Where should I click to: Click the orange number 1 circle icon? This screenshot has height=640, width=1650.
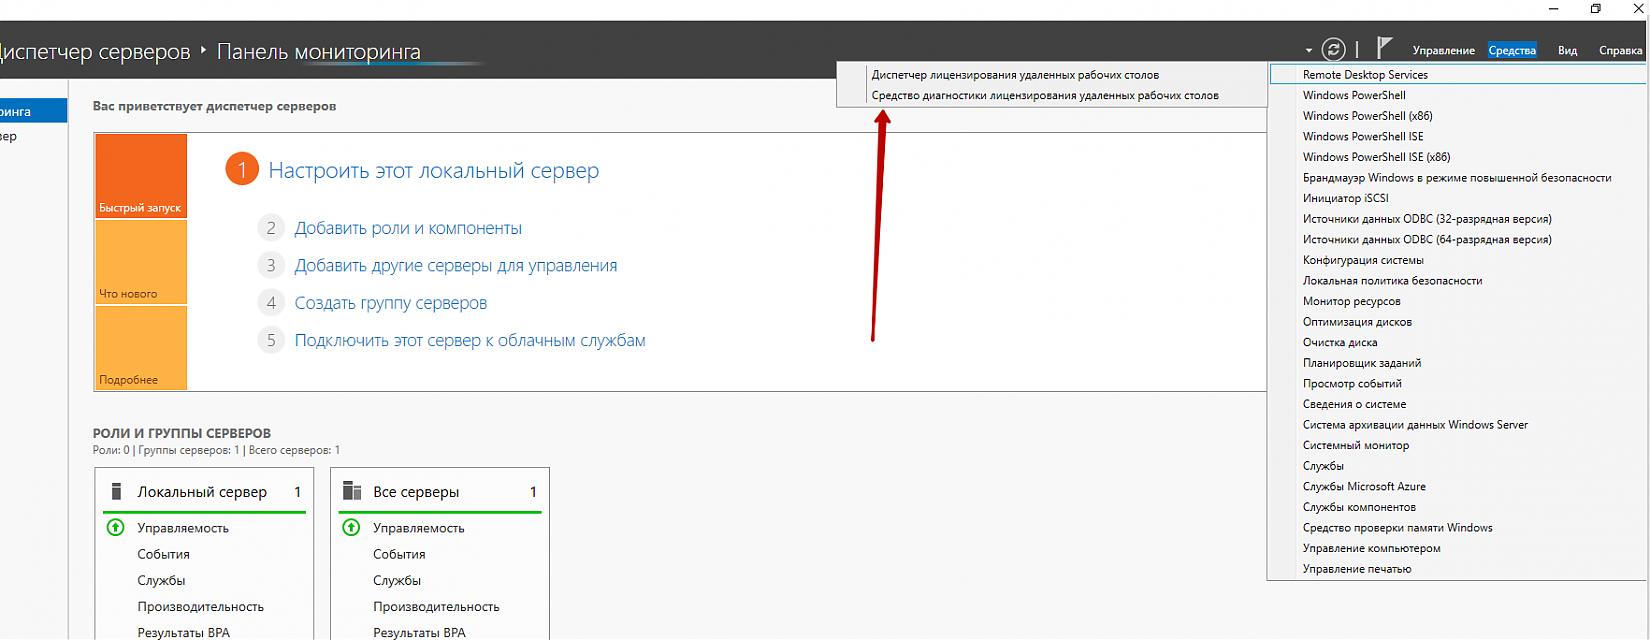click(x=242, y=170)
